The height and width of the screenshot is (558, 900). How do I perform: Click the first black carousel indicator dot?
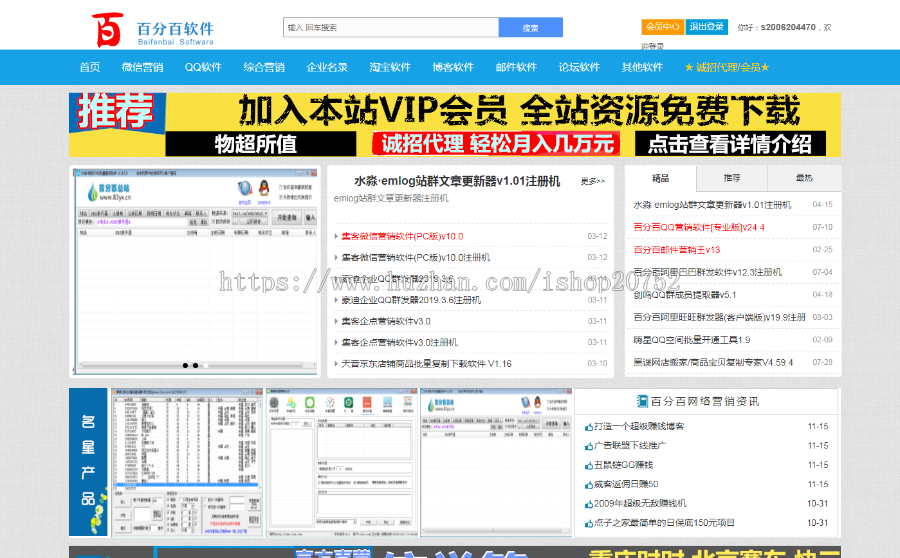click(x=185, y=365)
